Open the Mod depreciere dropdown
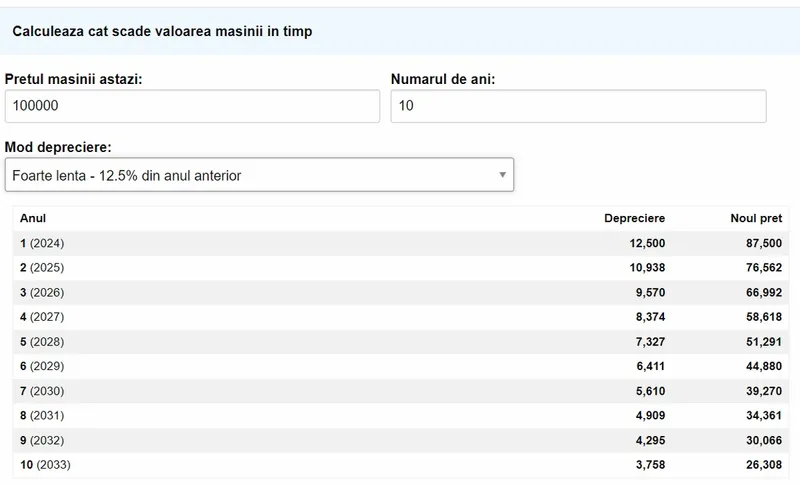 [259, 175]
